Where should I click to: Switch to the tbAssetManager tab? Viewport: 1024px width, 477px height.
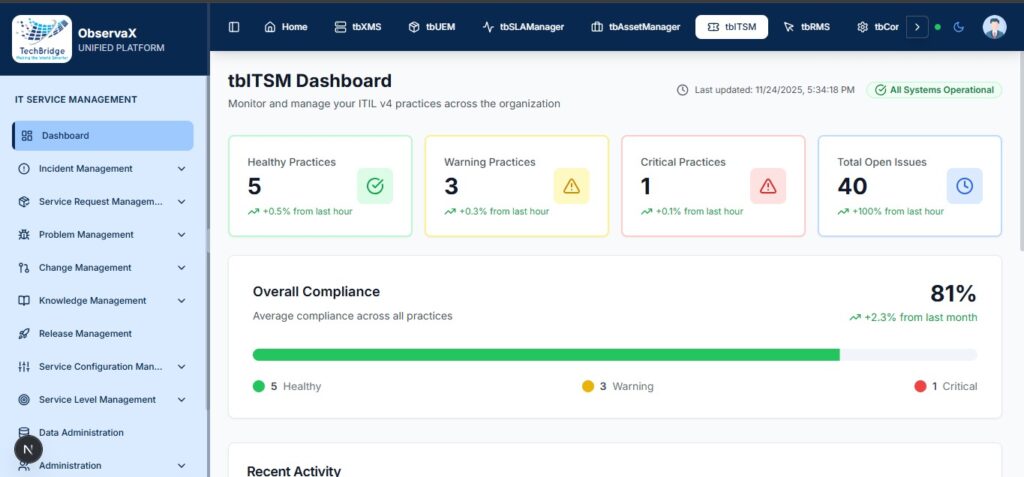[635, 27]
